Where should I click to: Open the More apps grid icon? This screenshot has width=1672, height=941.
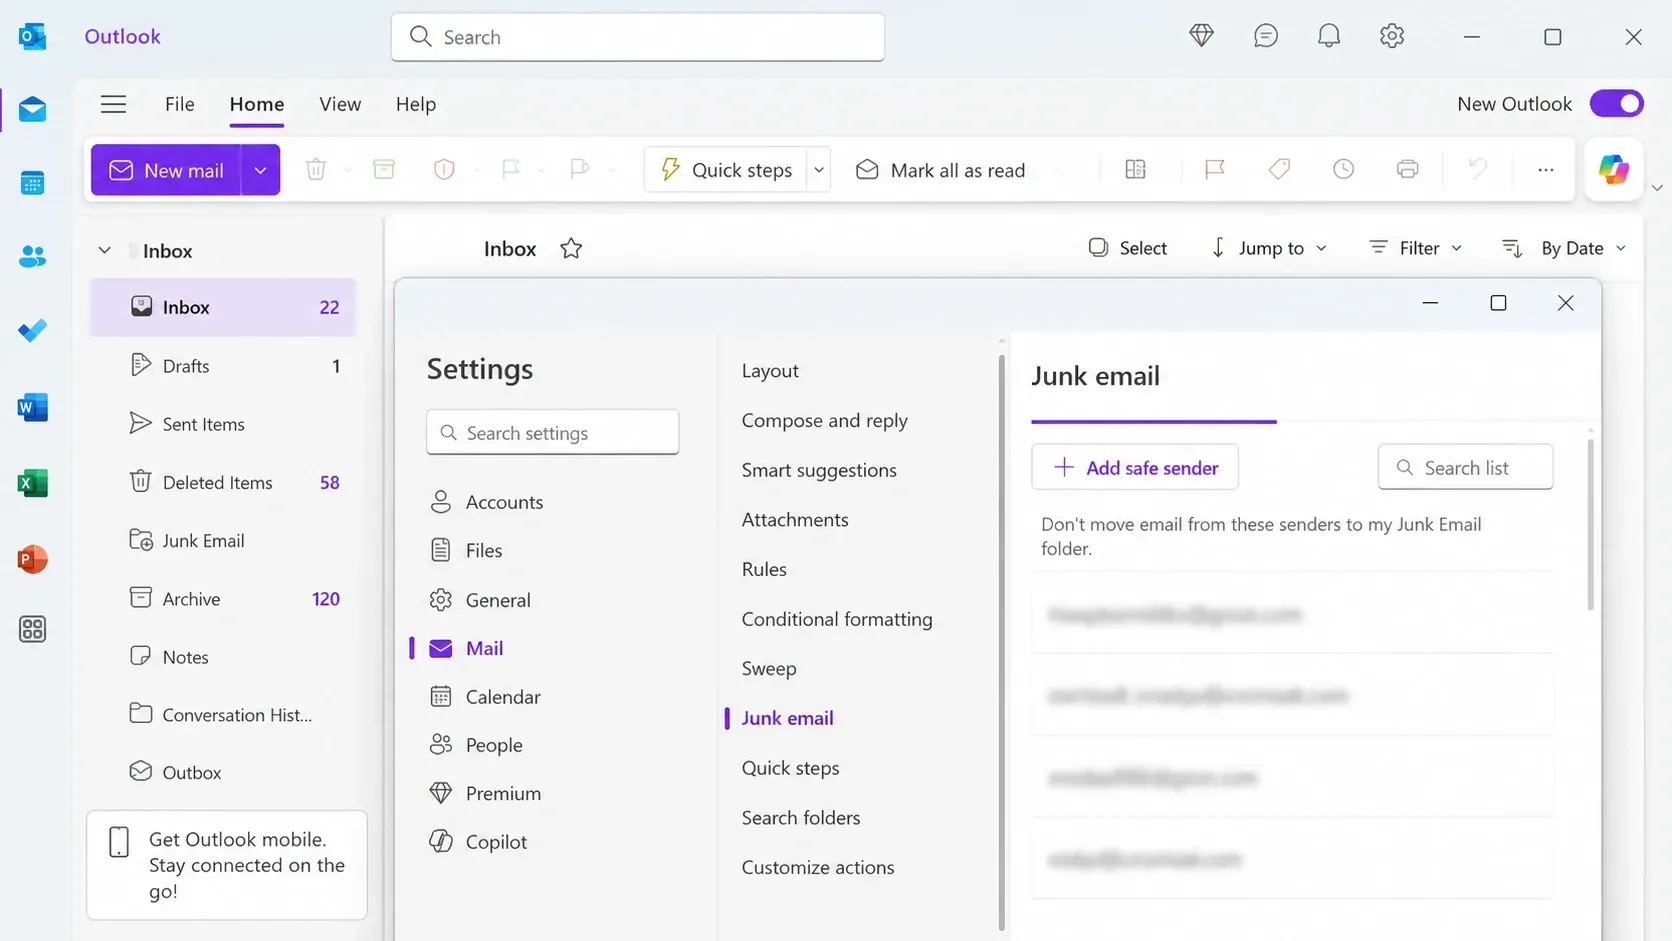tap(32, 629)
